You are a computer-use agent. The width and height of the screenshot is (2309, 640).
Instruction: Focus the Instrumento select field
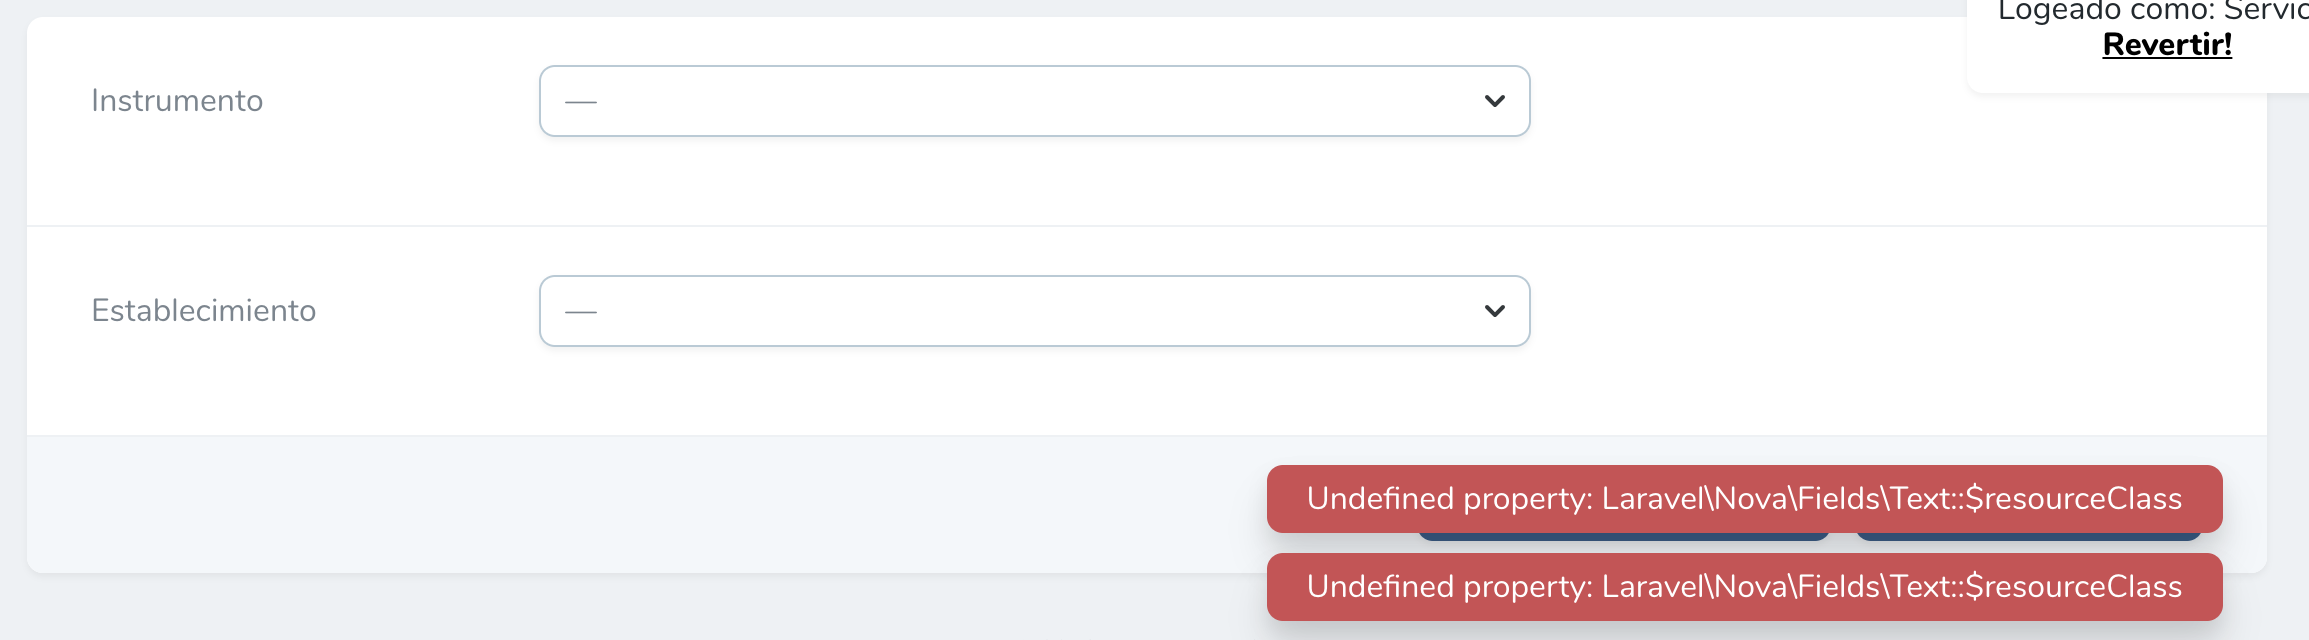[x=1034, y=100]
